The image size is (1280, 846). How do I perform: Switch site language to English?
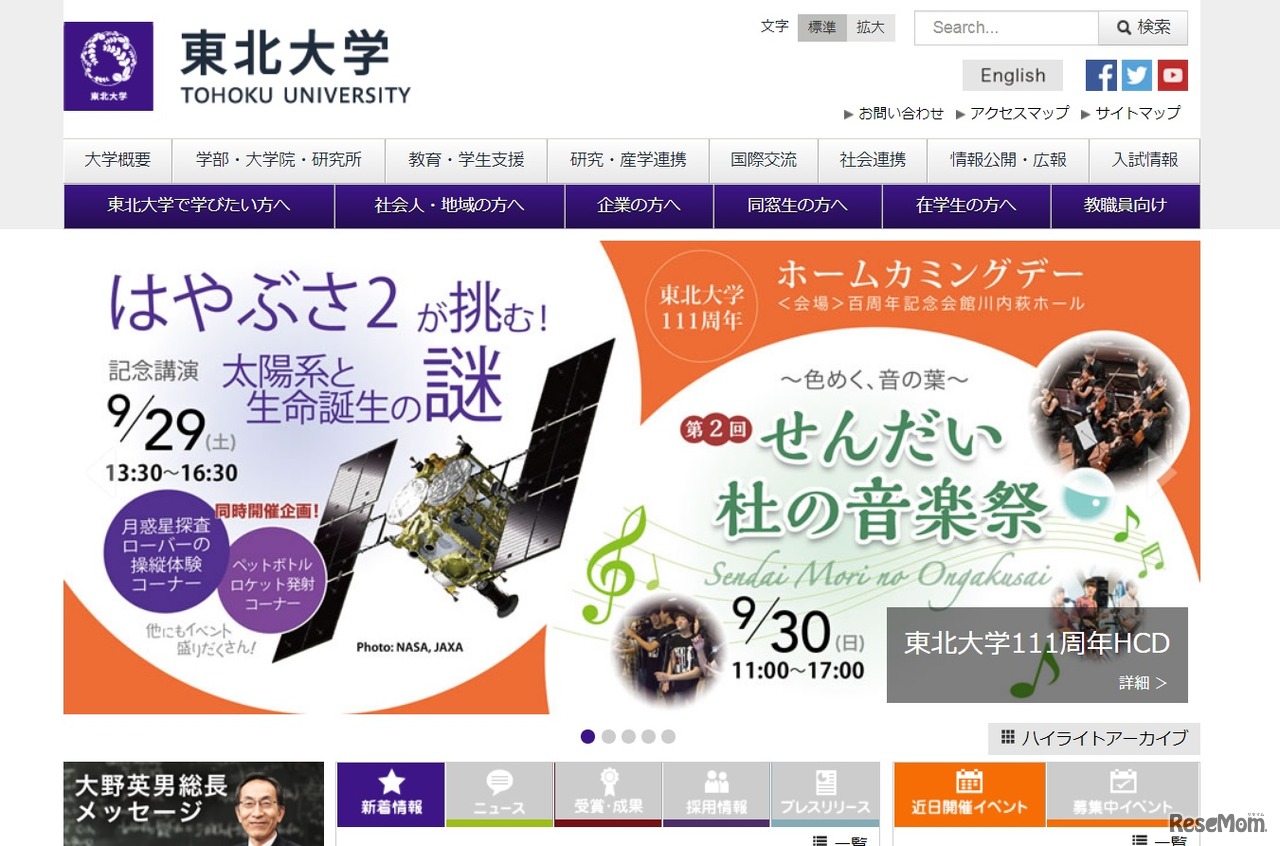click(x=1012, y=75)
